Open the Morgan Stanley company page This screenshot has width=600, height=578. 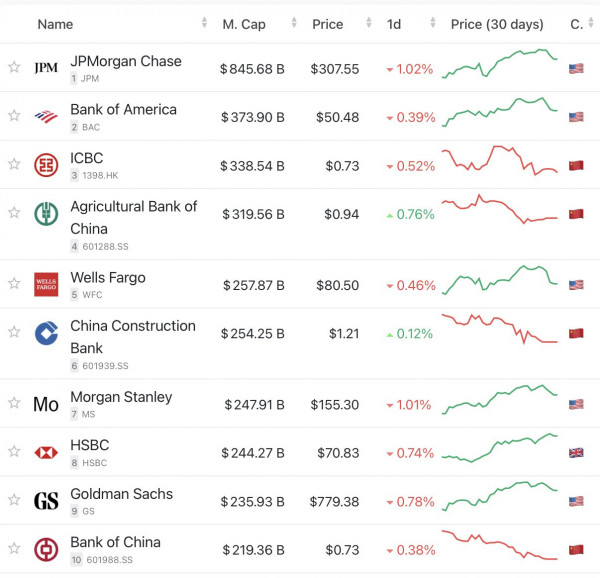121,397
